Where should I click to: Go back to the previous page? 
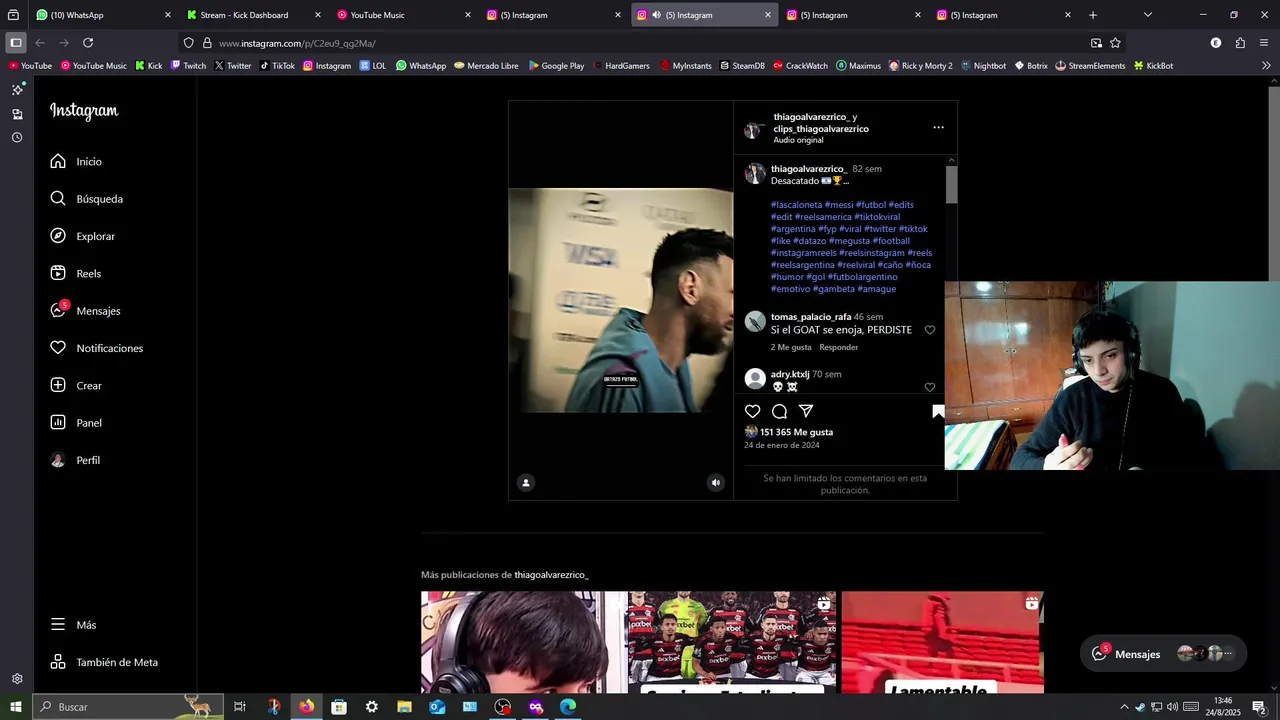[x=40, y=43]
